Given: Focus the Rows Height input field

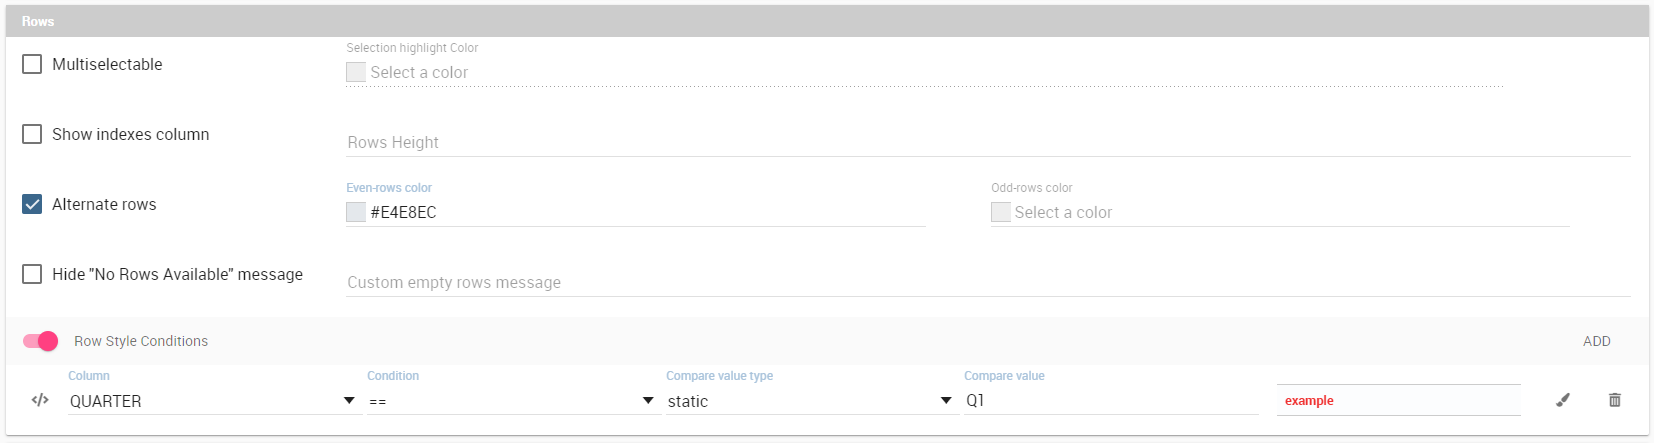Looking at the screenshot, I should tap(988, 142).
